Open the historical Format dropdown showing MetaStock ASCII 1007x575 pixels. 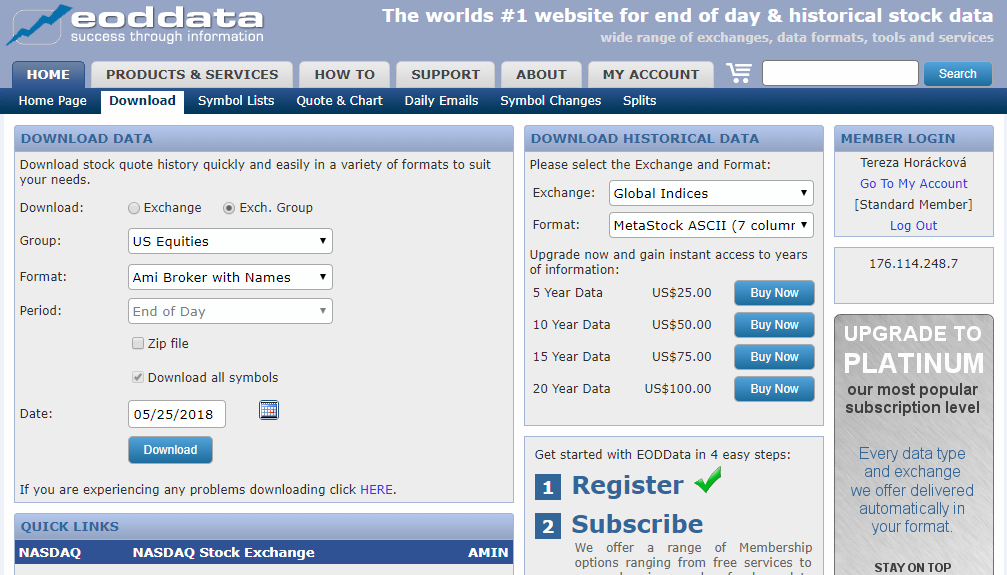(x=711, y=225)
